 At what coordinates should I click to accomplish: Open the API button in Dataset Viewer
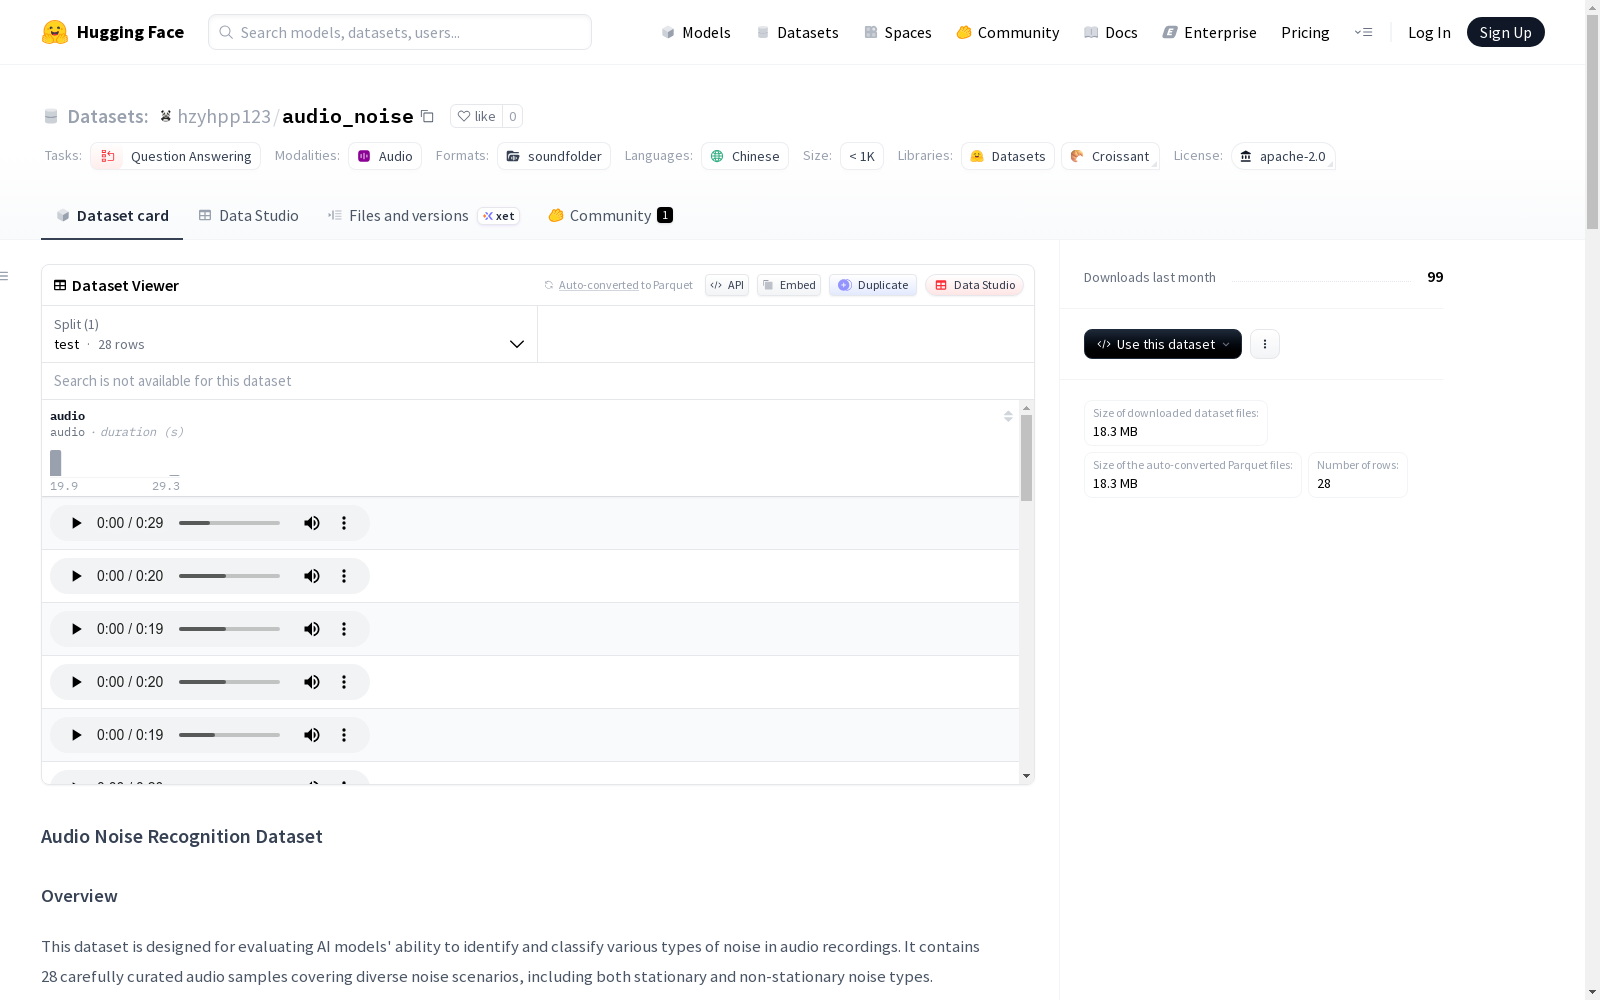(x=727, y=285)
